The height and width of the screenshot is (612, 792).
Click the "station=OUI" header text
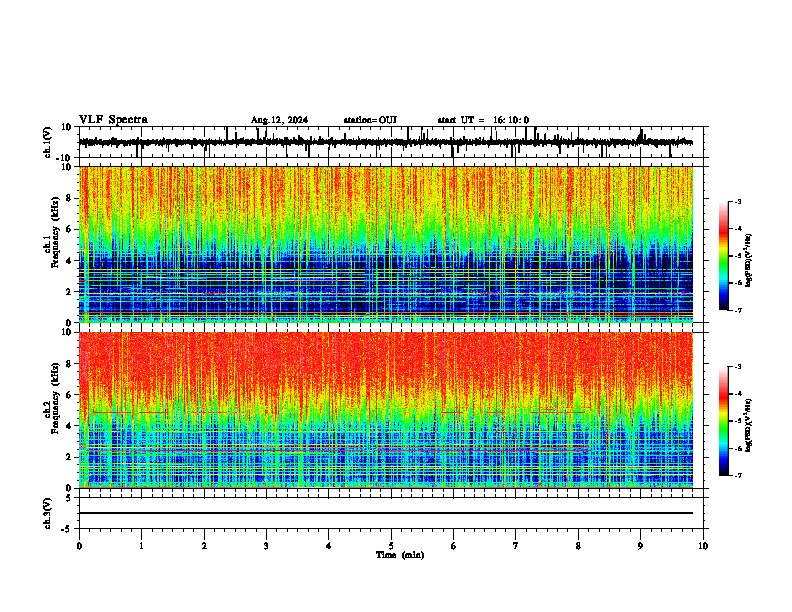point(370,120)
